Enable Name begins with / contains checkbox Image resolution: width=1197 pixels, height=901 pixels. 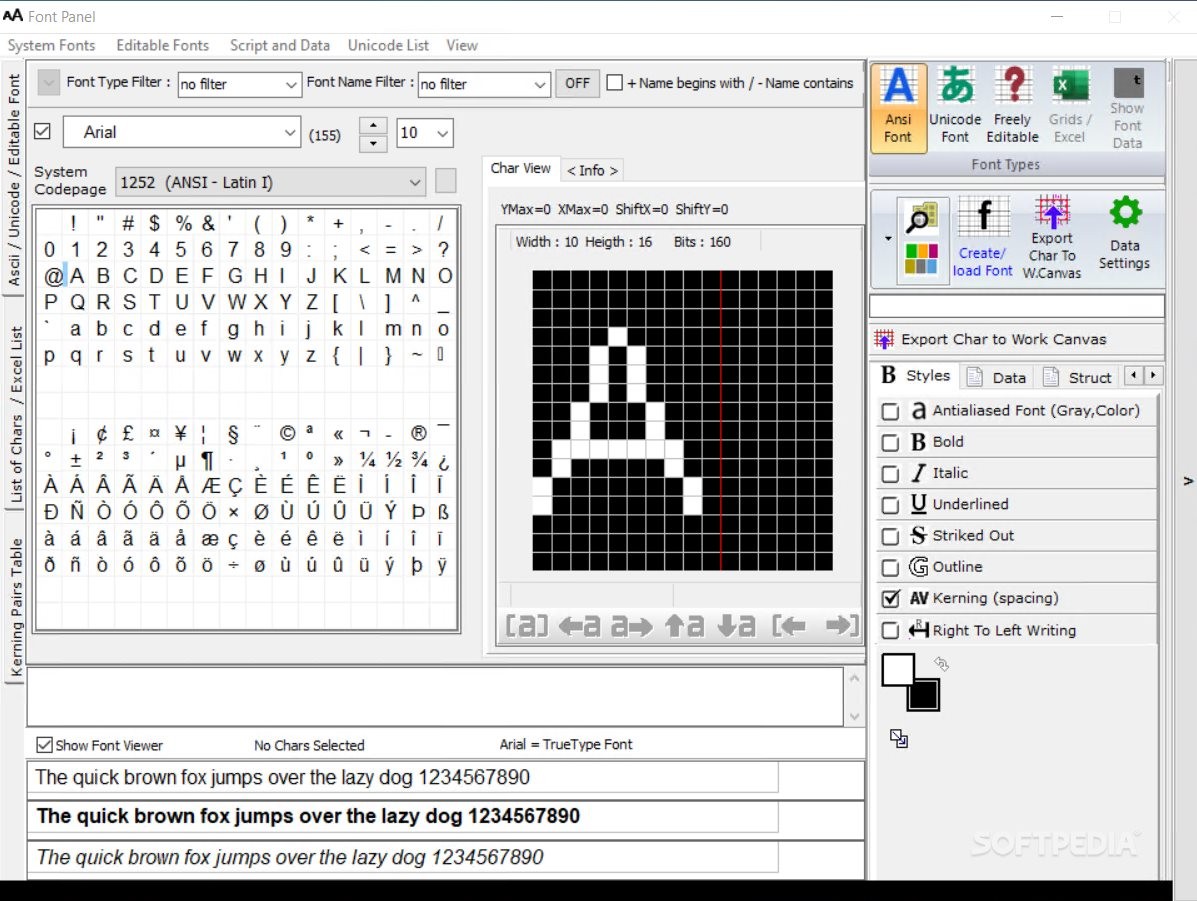[x=615, y=82]
